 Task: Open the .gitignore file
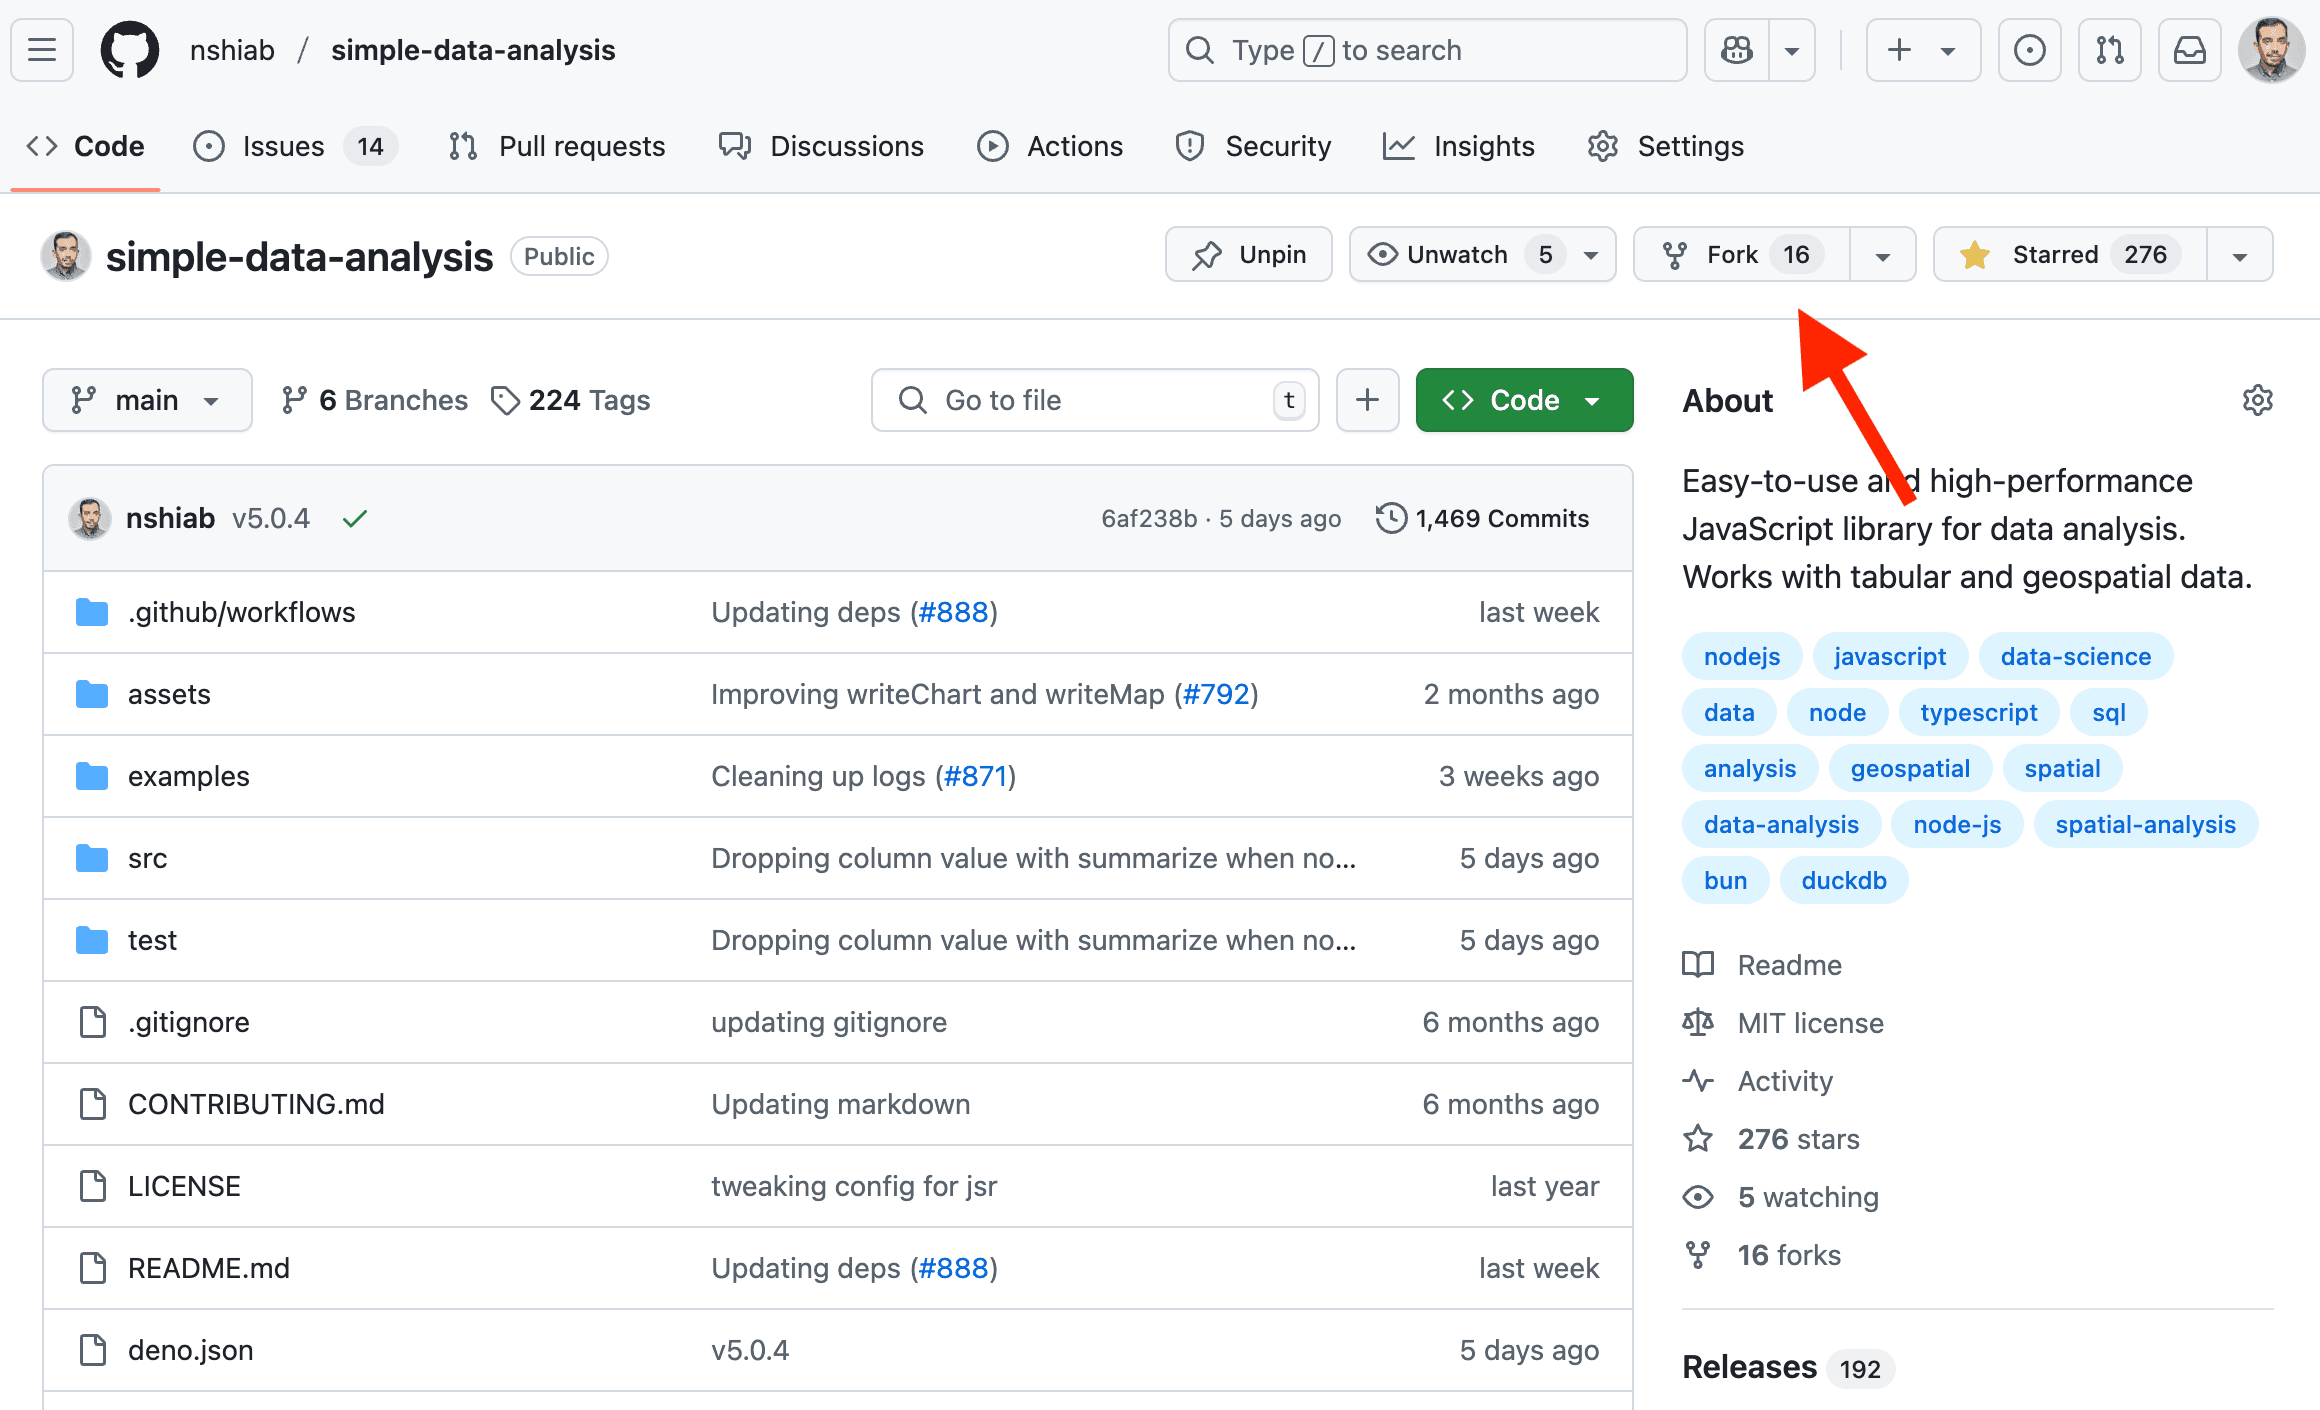(x=188, y=1022)
